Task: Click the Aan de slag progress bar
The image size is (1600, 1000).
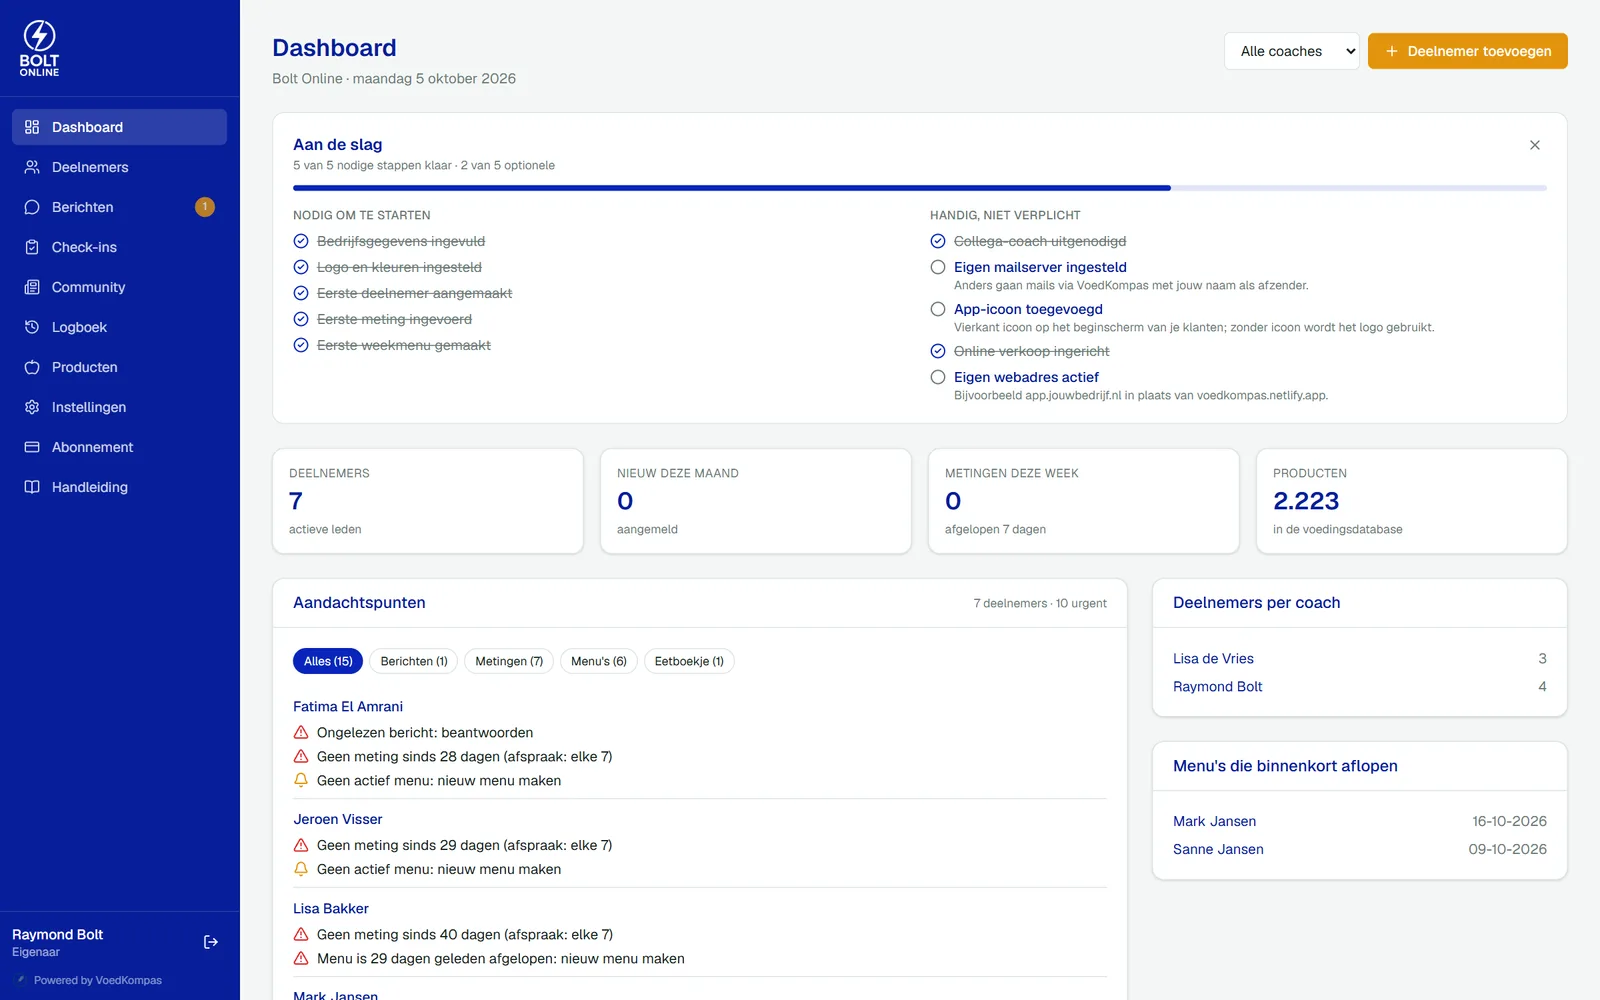Action: (920, 188)
